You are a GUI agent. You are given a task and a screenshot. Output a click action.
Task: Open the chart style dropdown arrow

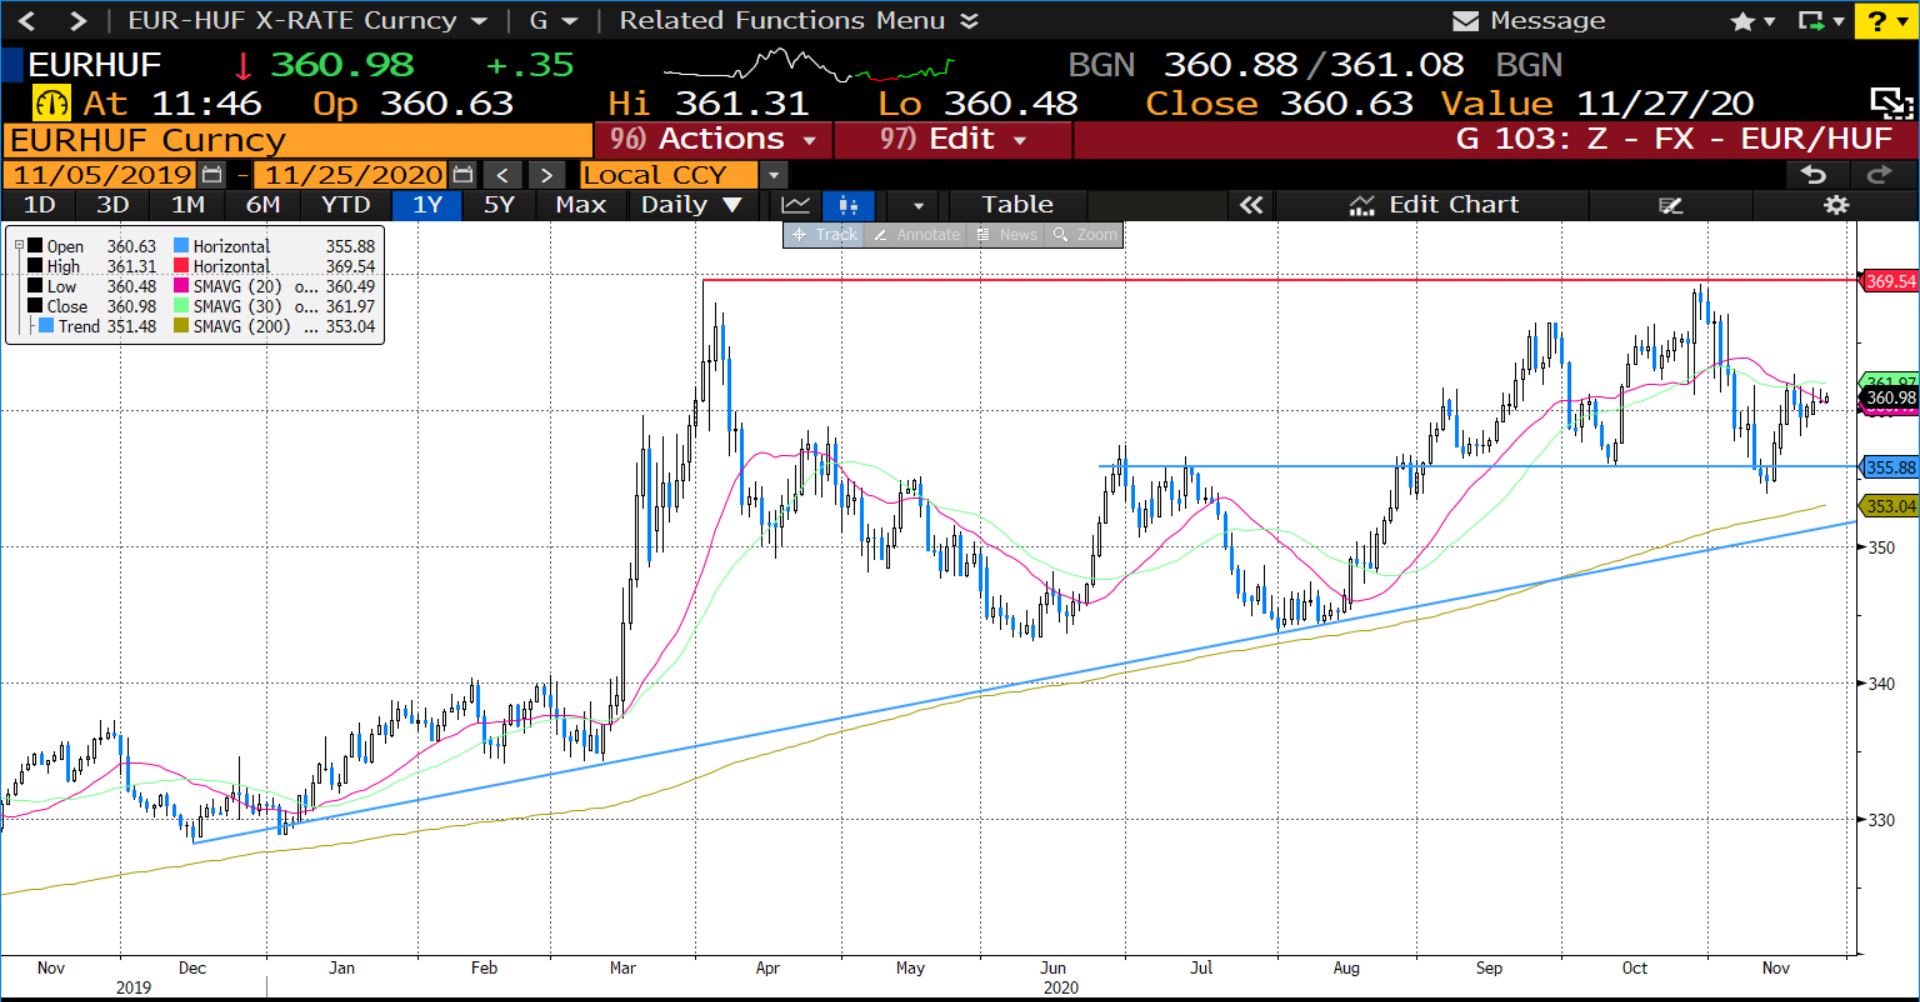pyautogui.click(x=918, y=206)
